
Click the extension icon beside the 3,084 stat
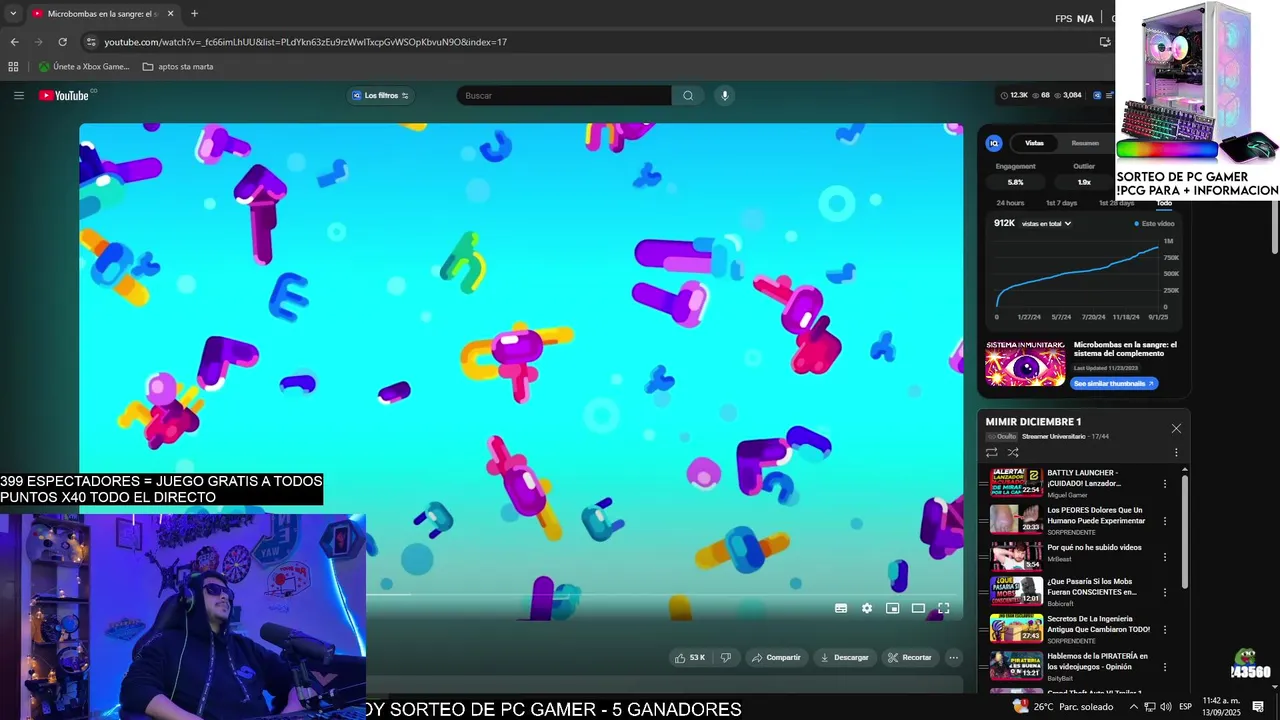[1097, 95]
